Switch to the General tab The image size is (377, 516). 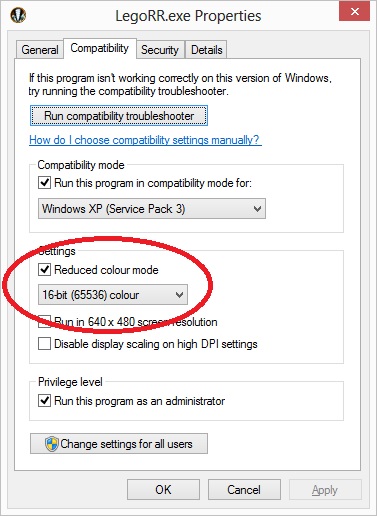(40, 50)
